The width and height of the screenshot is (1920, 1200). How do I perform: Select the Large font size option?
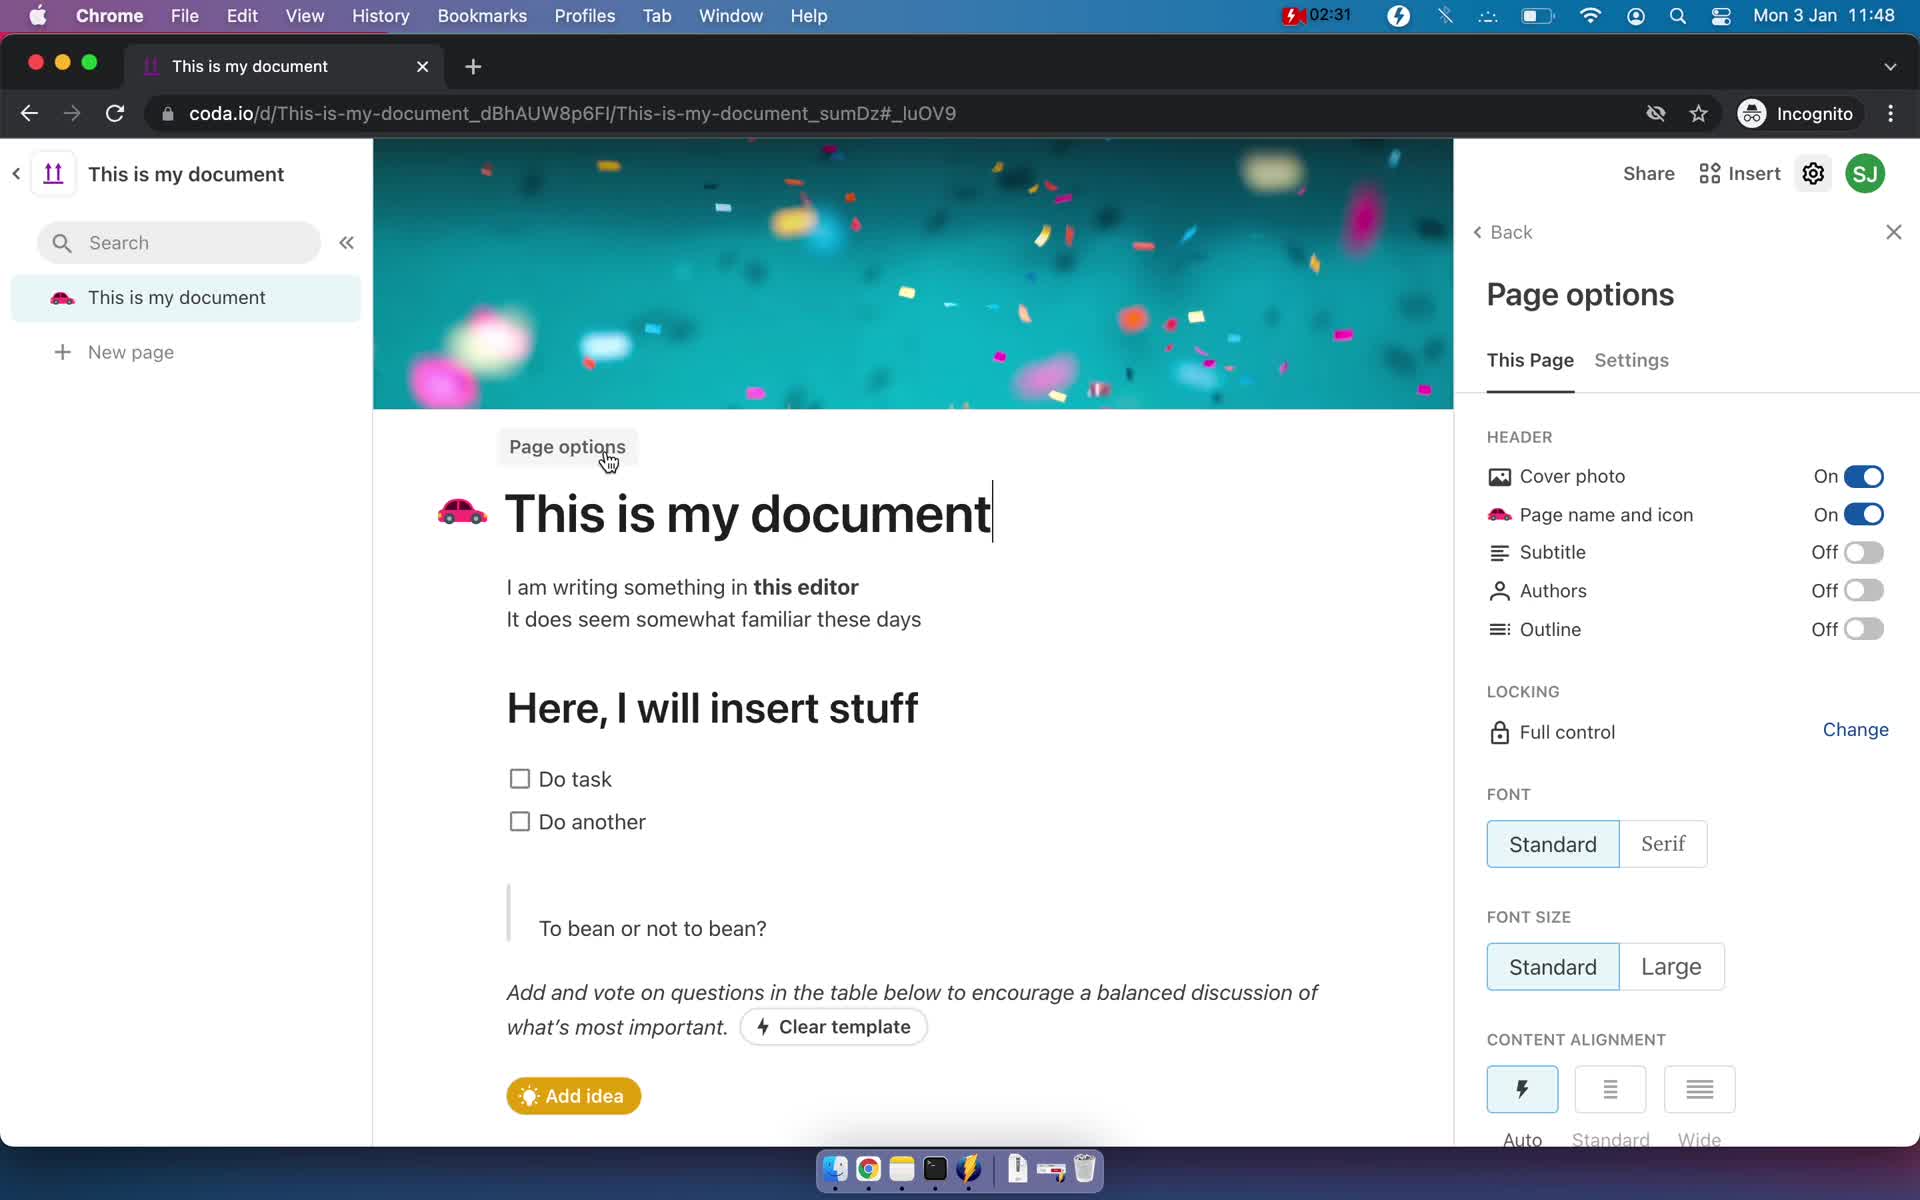tap(1670, 966)
